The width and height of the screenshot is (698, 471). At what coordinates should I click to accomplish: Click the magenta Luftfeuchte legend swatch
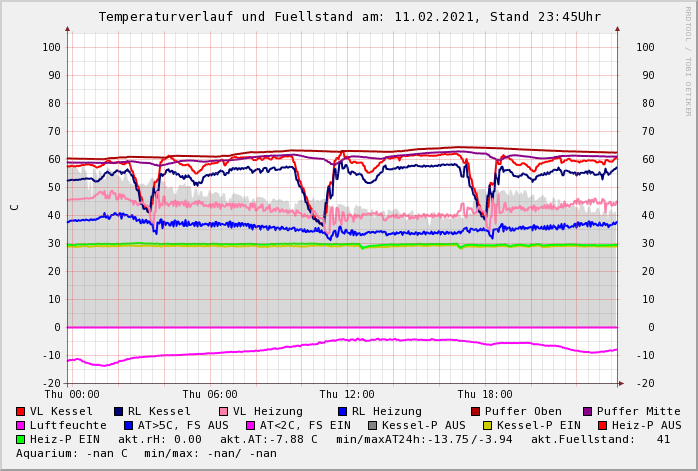[x=21, y=425]
